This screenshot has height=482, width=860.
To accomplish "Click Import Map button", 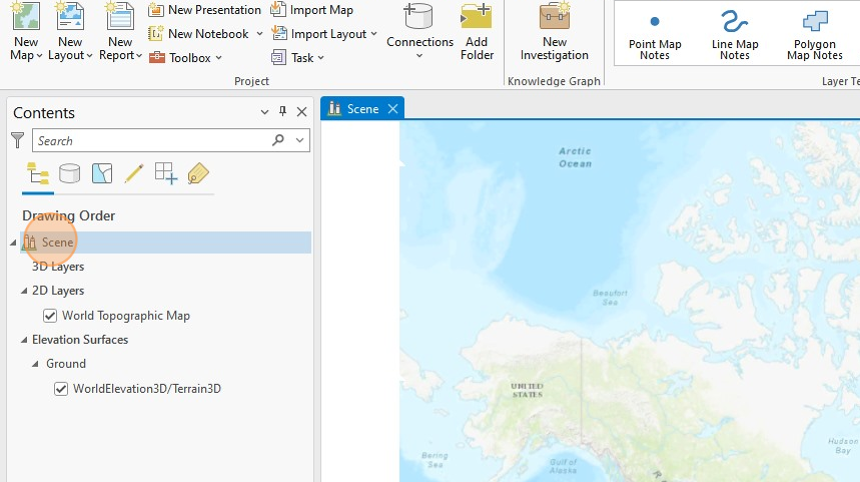I will point(312,10).
